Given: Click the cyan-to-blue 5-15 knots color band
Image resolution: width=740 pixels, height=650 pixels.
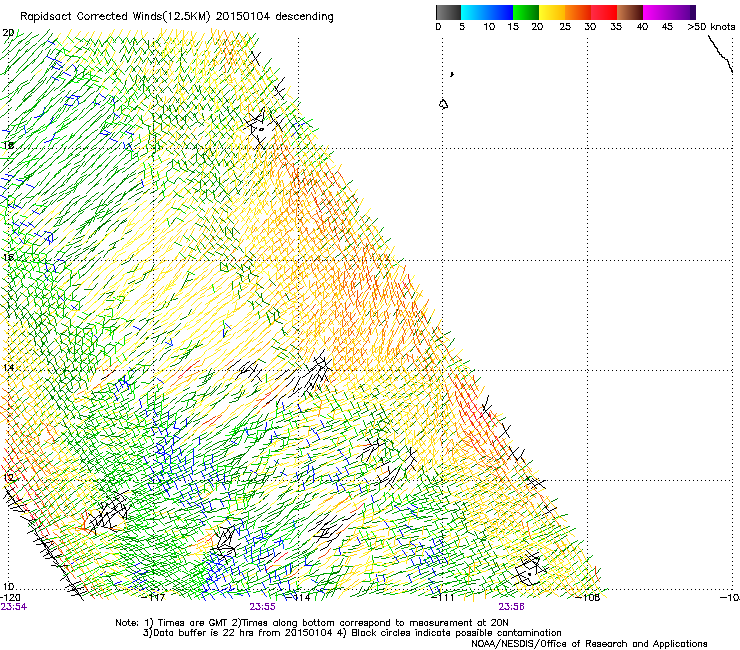Looking at the screenshot, I should (x=487, y=12).
